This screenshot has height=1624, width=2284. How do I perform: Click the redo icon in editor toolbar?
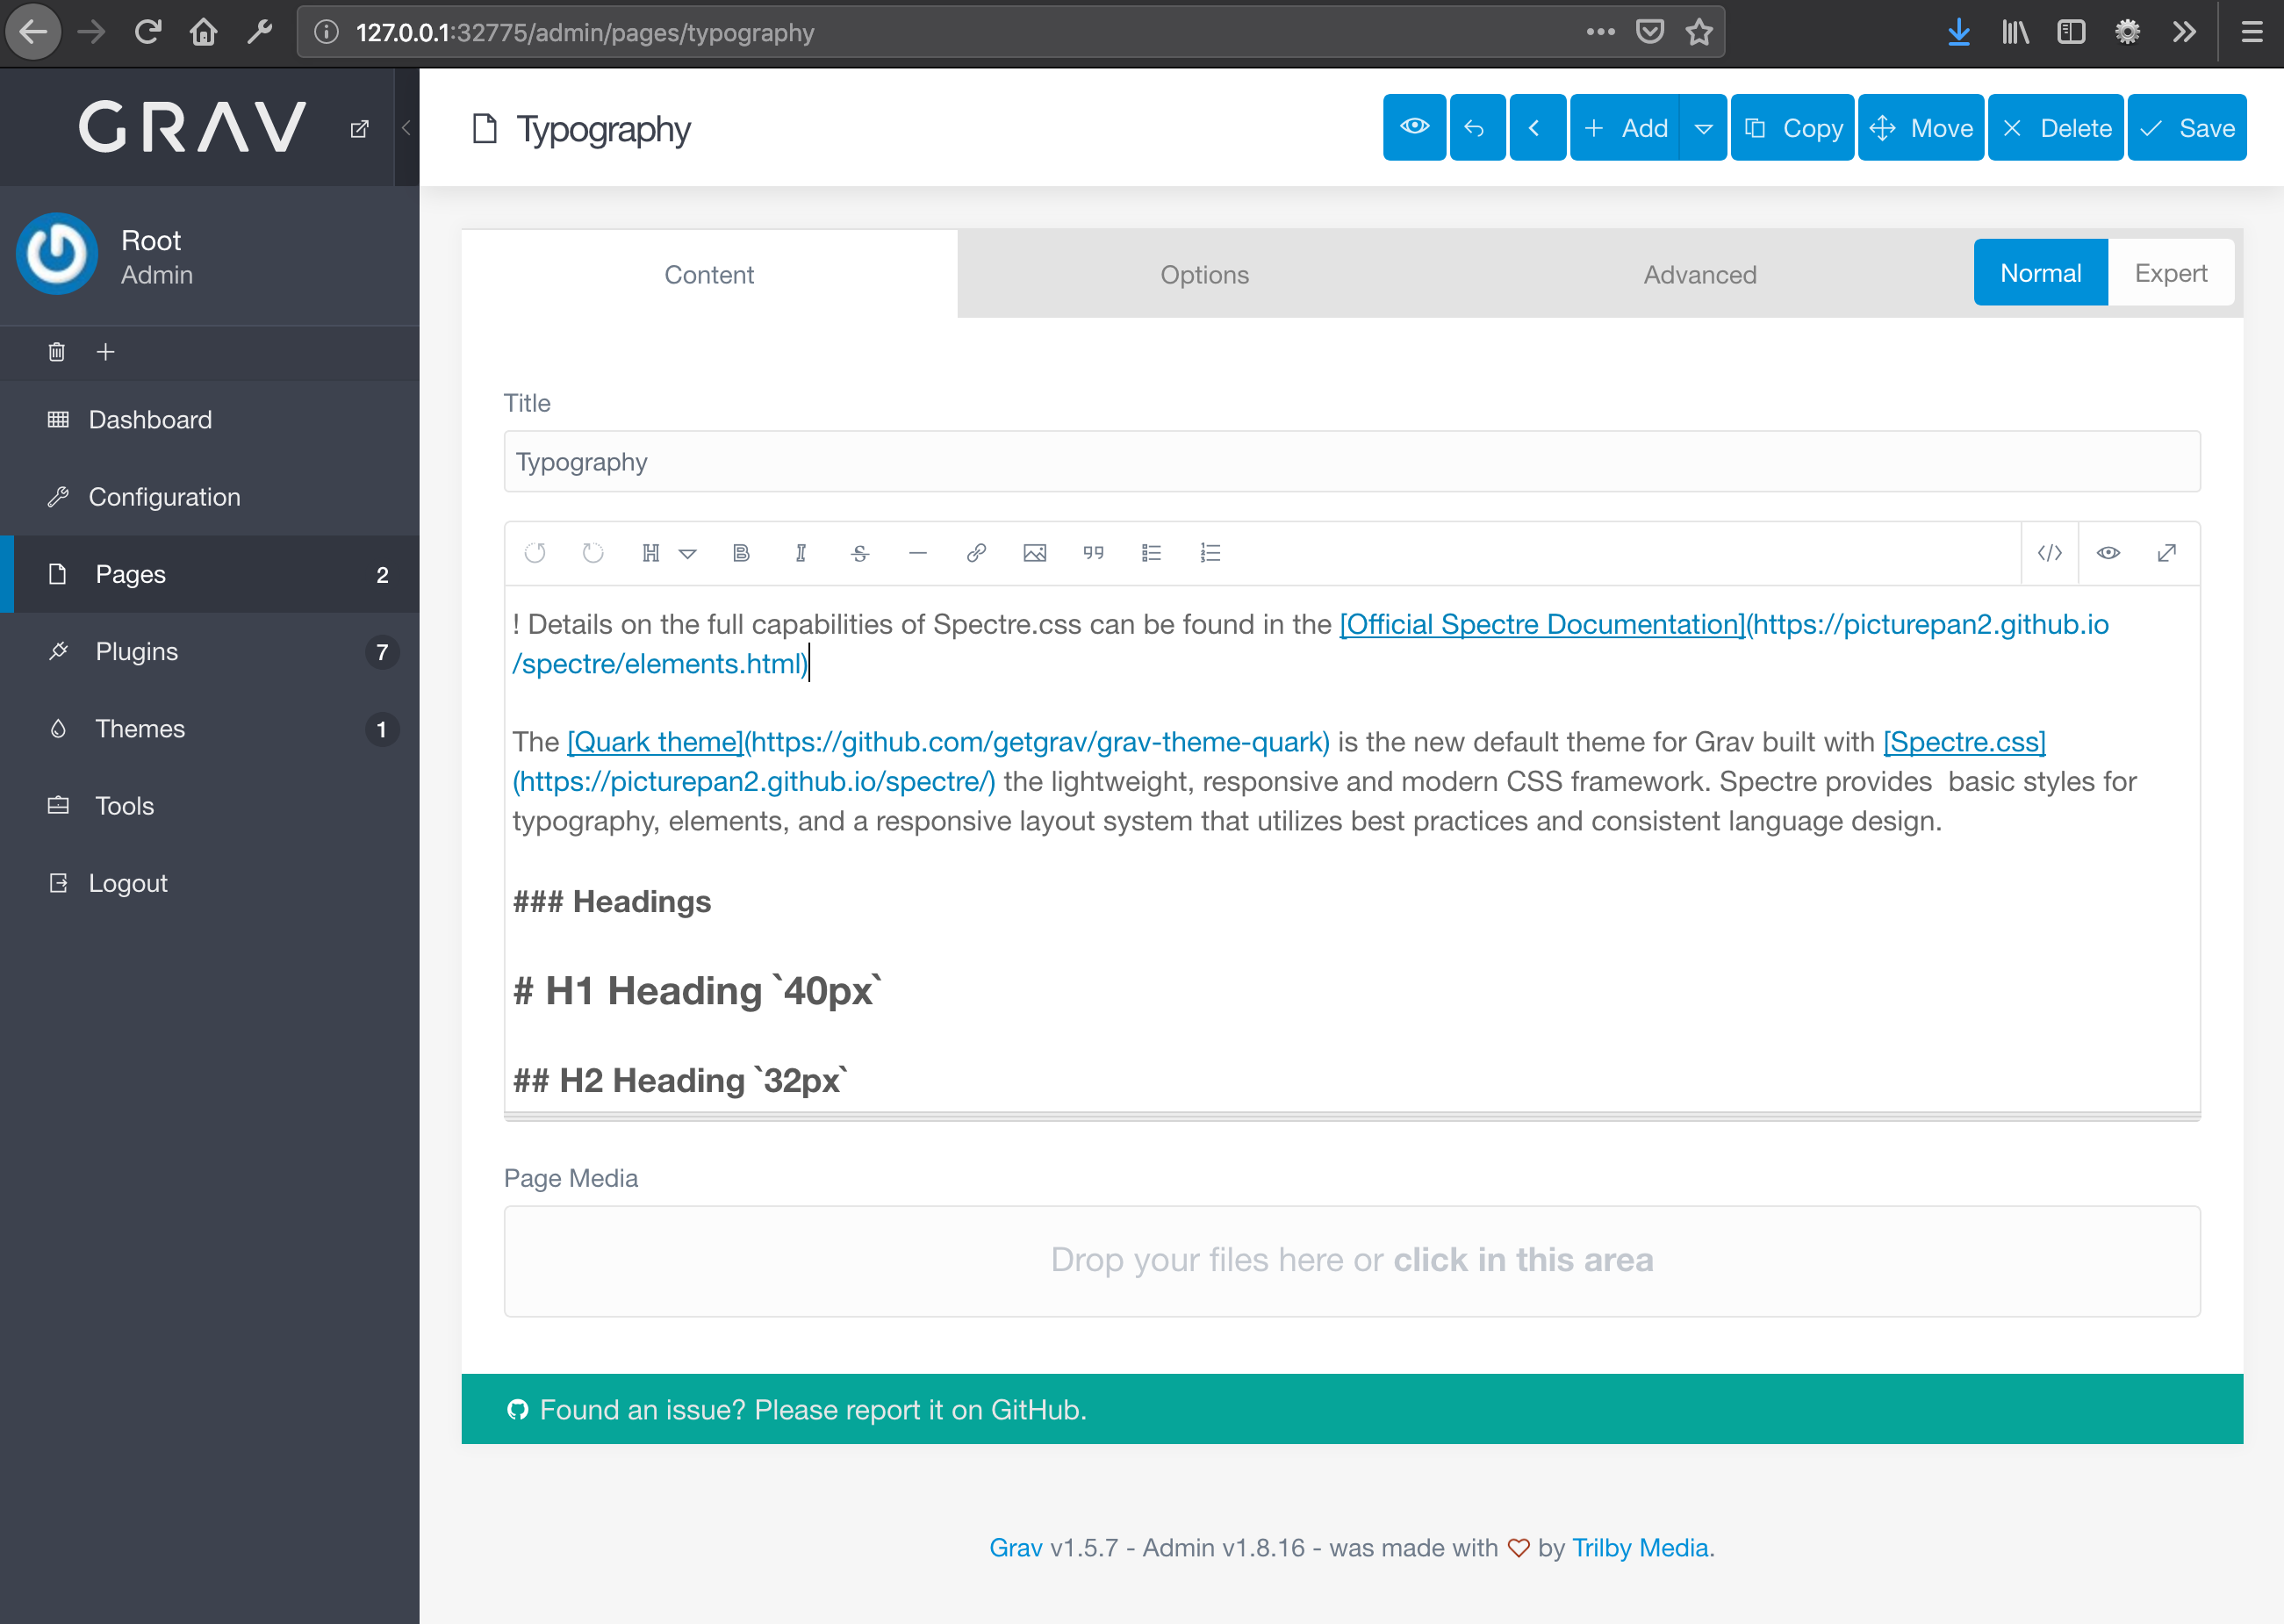[x=593, y=553]
